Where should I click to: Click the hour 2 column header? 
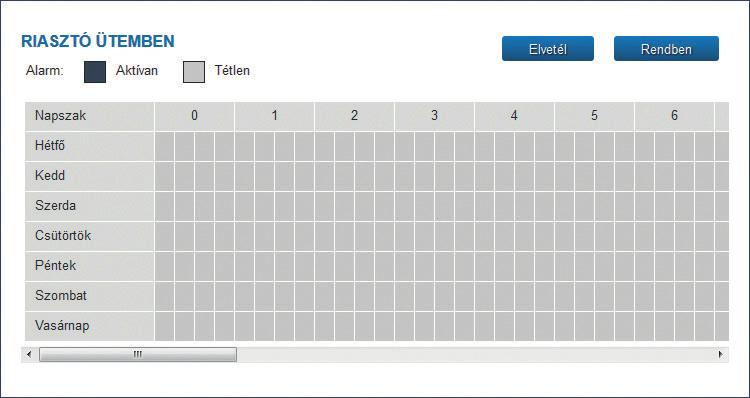[x=354, y=116]
